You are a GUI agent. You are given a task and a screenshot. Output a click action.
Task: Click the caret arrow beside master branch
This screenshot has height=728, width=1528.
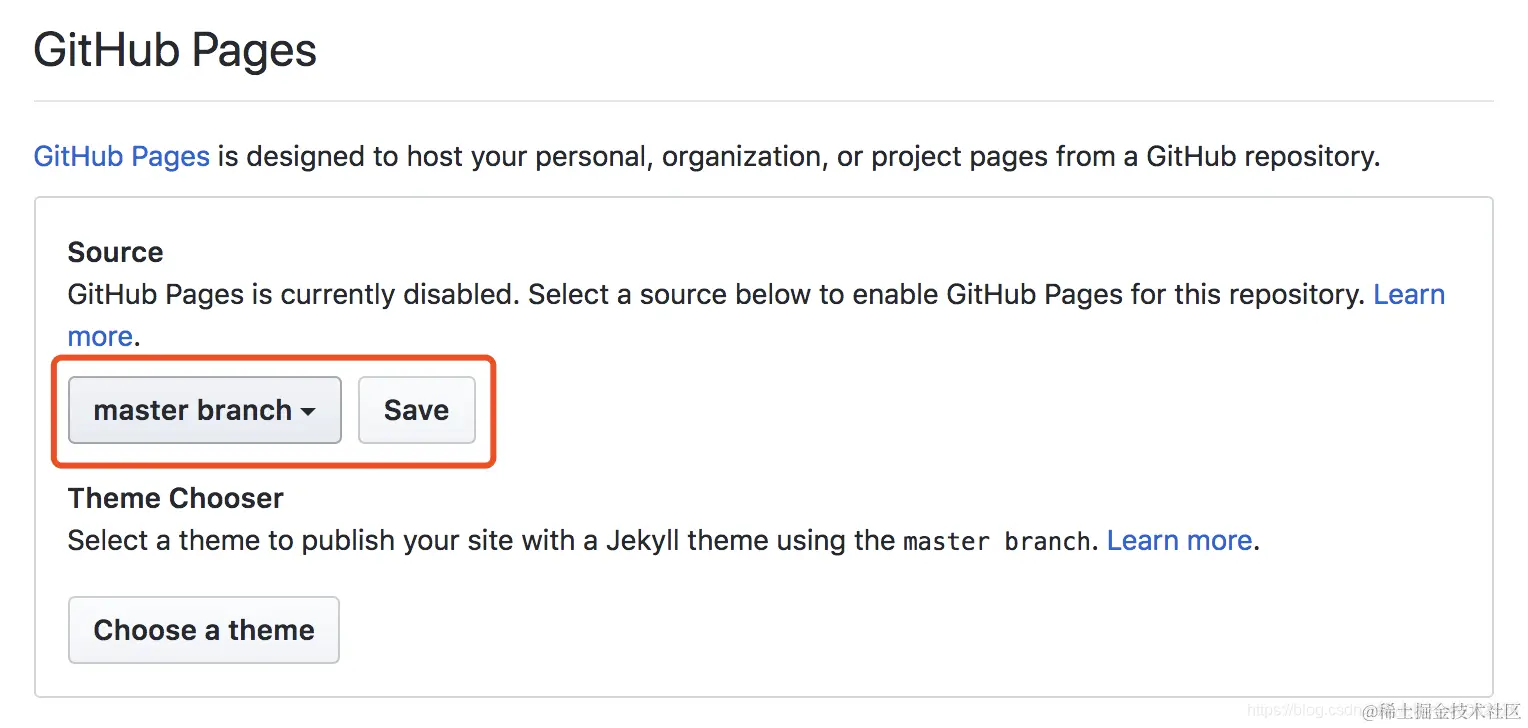pyautogui.click(x=308, y=412)
